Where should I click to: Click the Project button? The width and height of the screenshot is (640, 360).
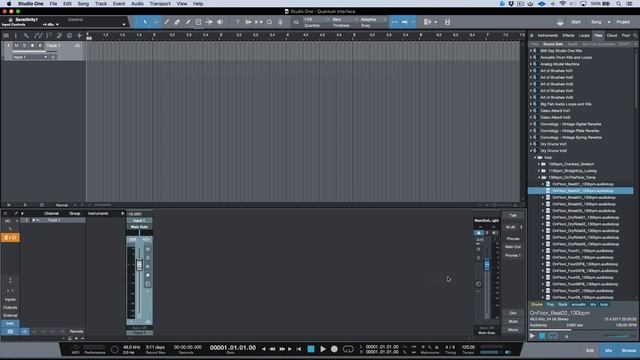click(623, 22)
